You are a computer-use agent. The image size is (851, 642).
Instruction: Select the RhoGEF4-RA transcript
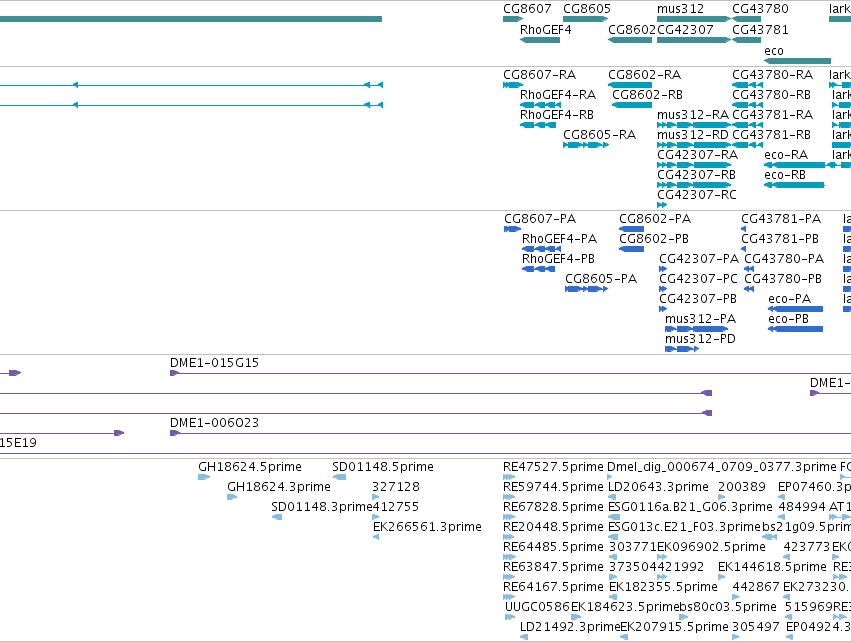(x=540, y=105)
